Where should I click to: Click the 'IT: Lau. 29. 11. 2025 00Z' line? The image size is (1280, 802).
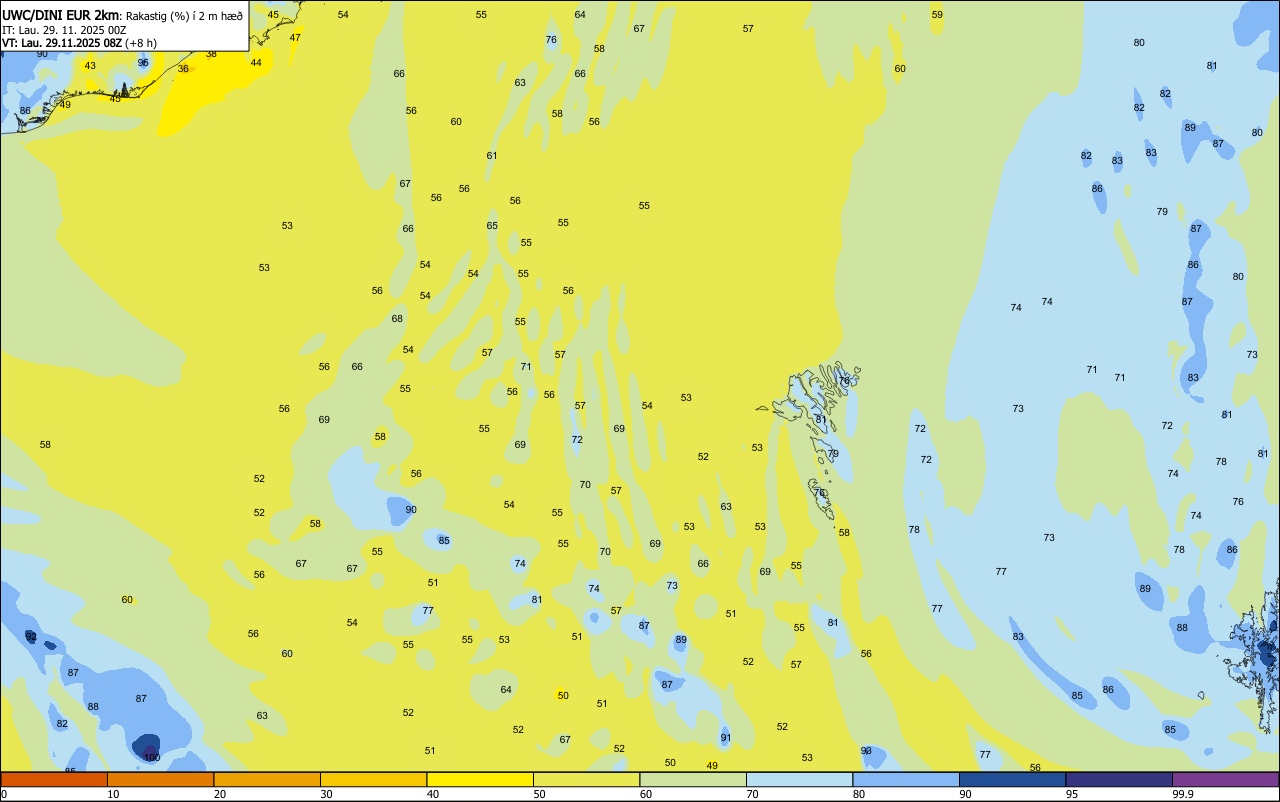tap(64, 30)
